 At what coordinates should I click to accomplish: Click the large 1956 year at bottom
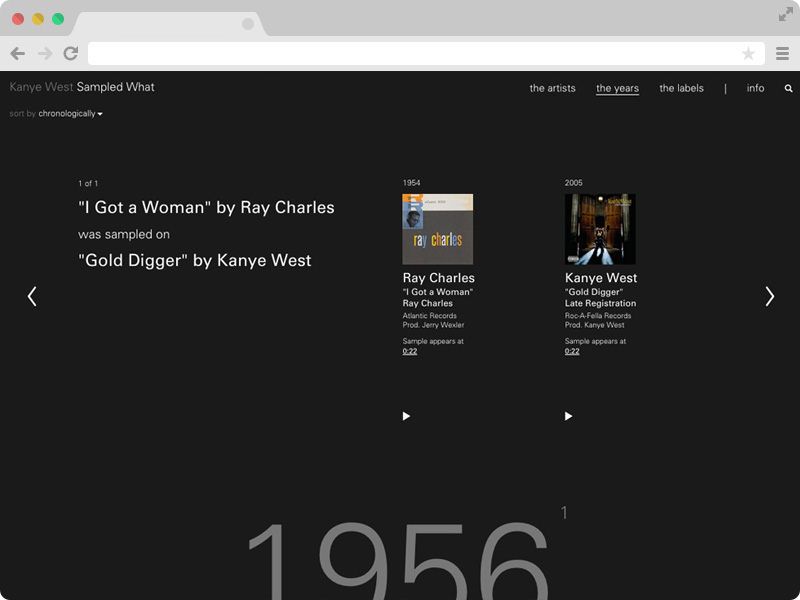(x=398, y=560)
